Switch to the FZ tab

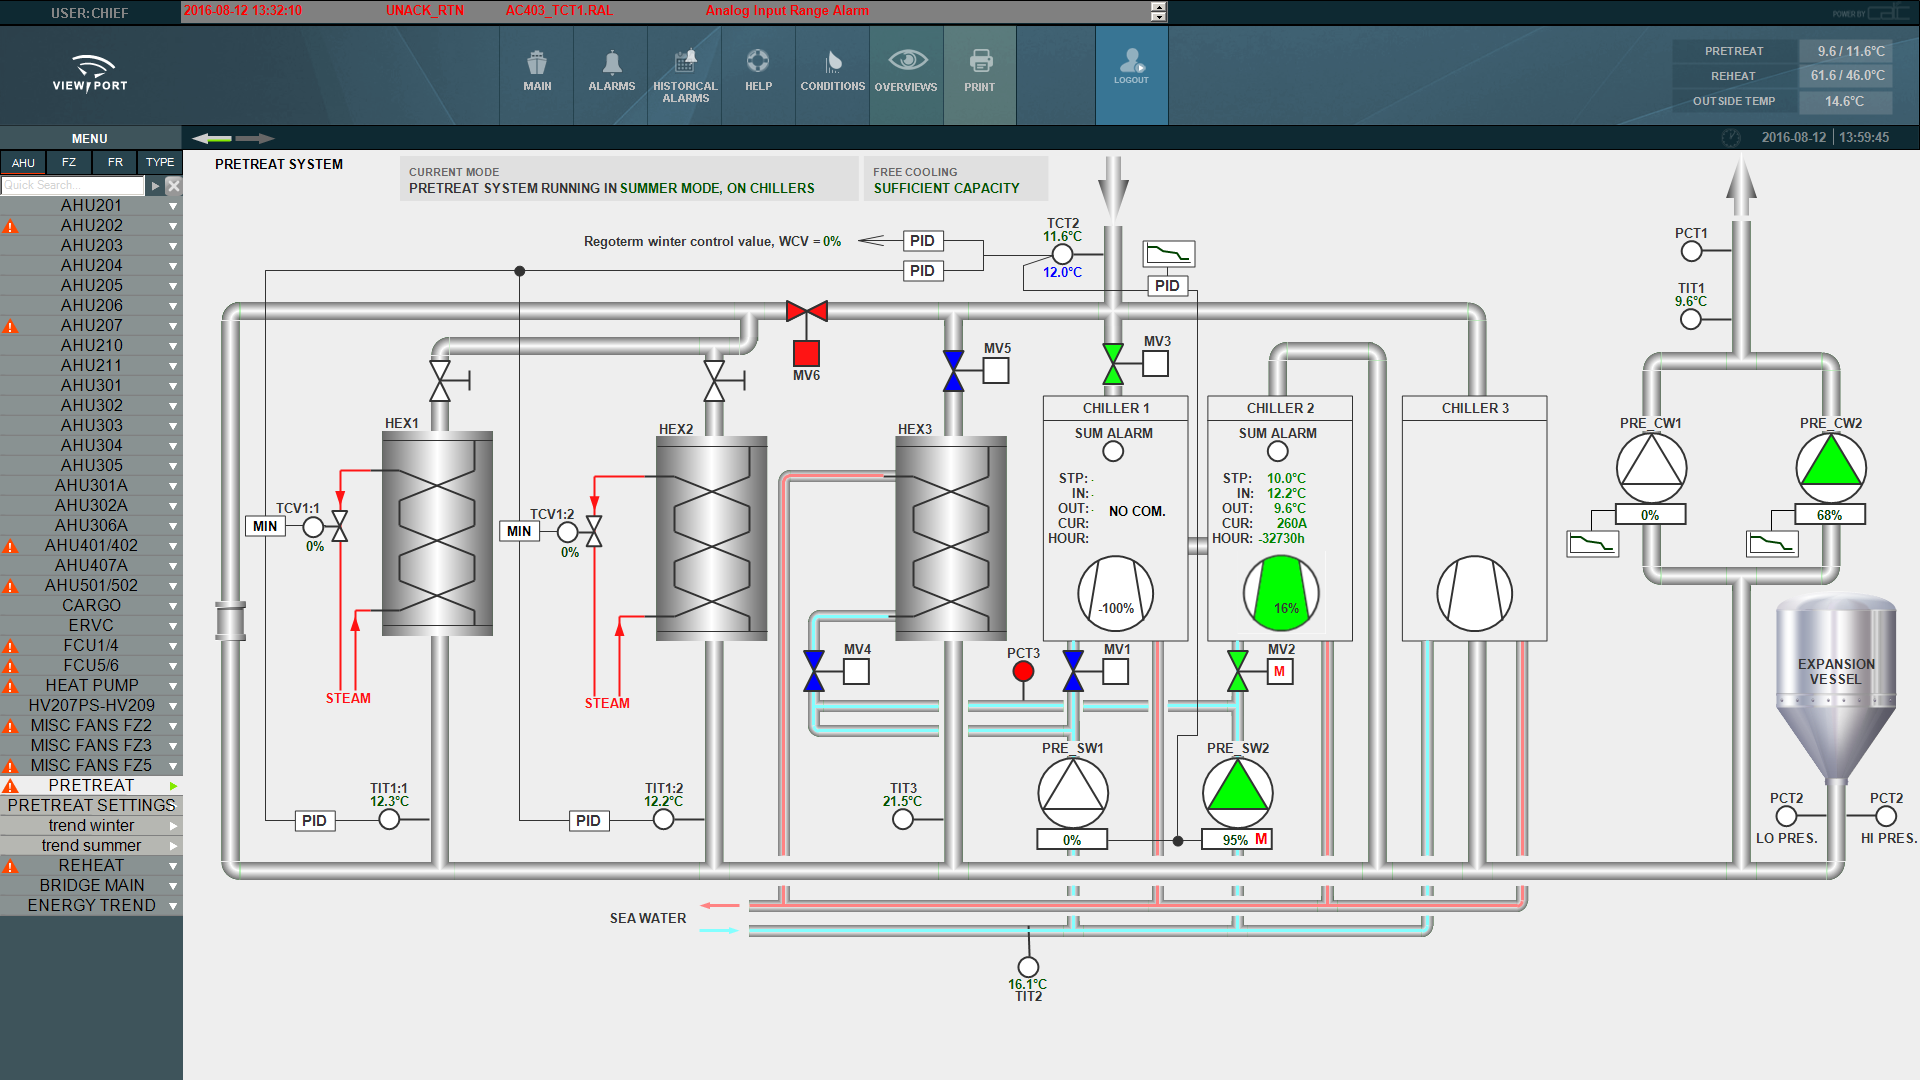click(68, 162)
